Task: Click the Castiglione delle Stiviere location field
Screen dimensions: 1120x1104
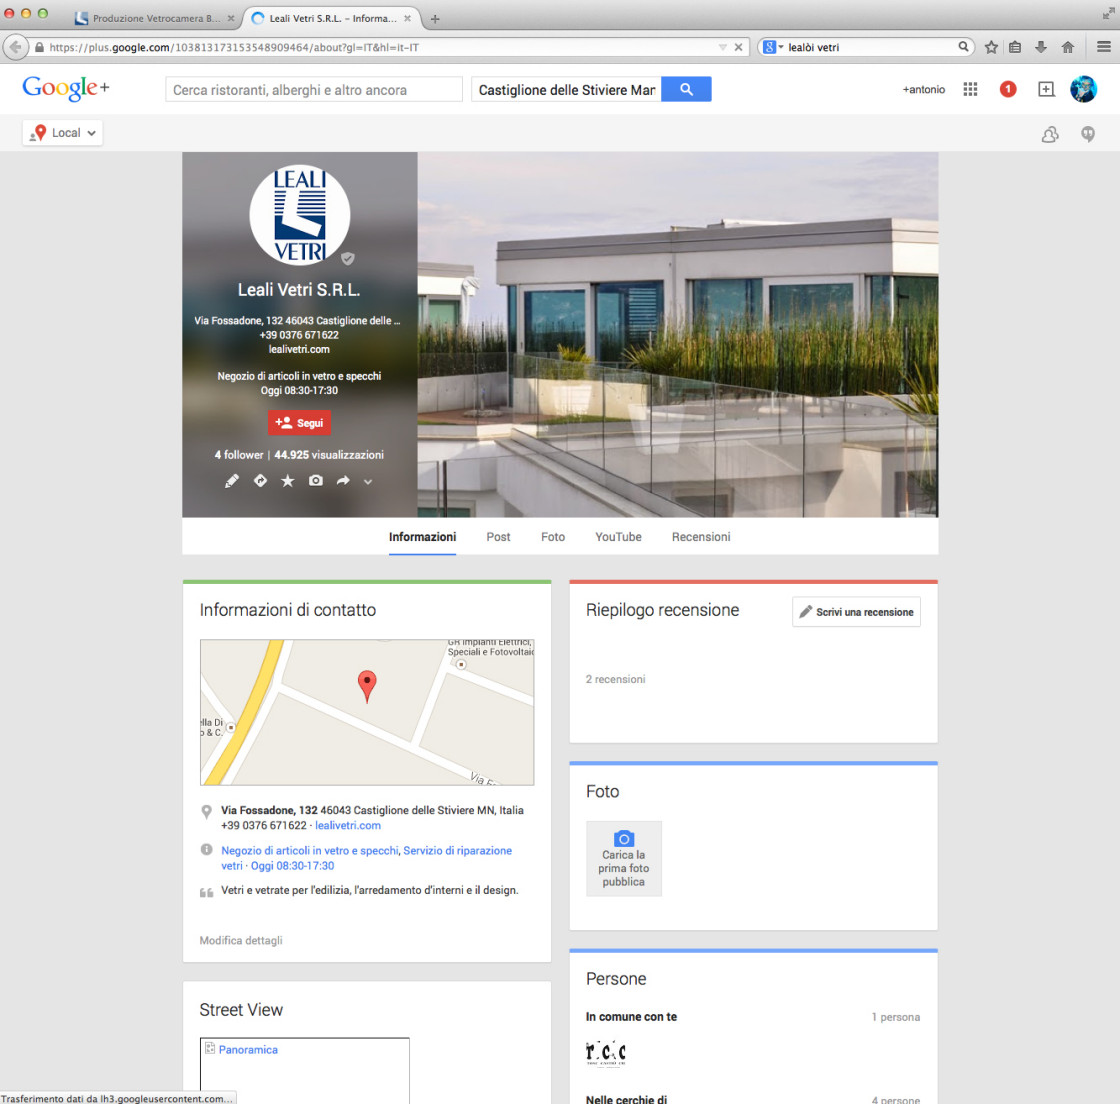Action: (566, 89)
